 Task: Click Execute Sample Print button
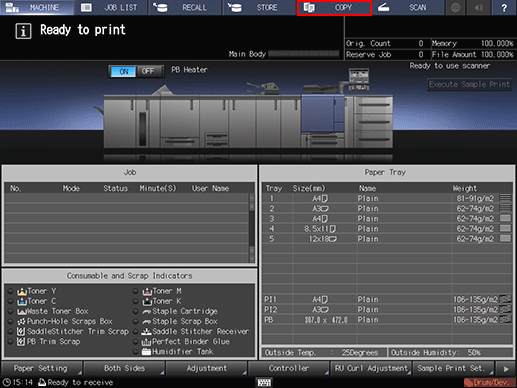click(469, 84)
